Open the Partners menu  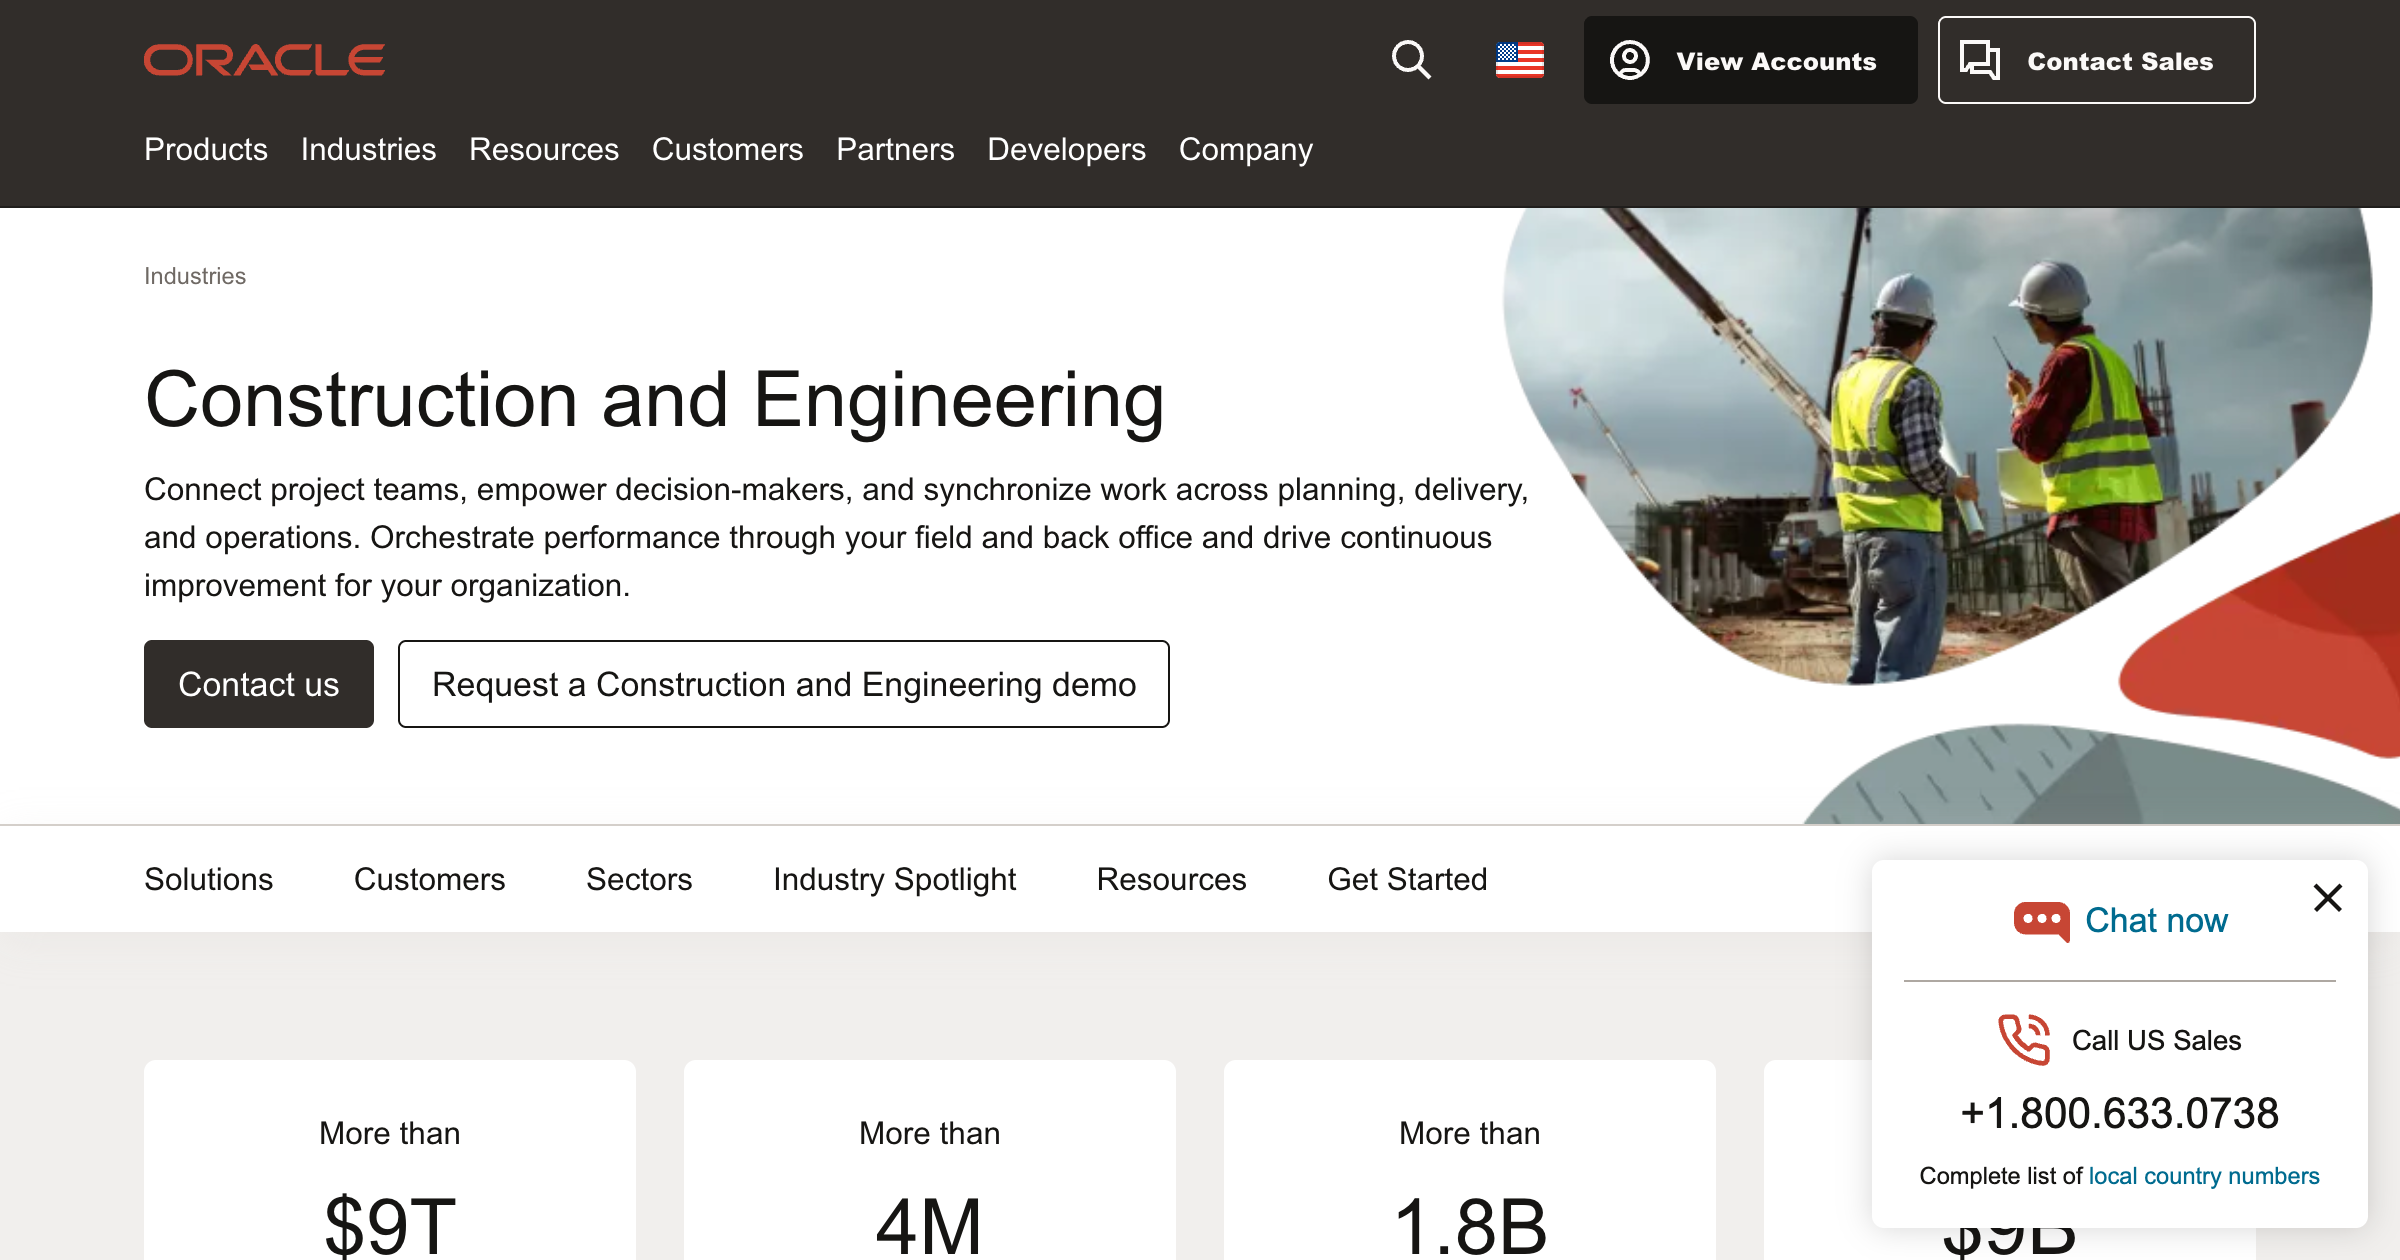pos(895,149)
